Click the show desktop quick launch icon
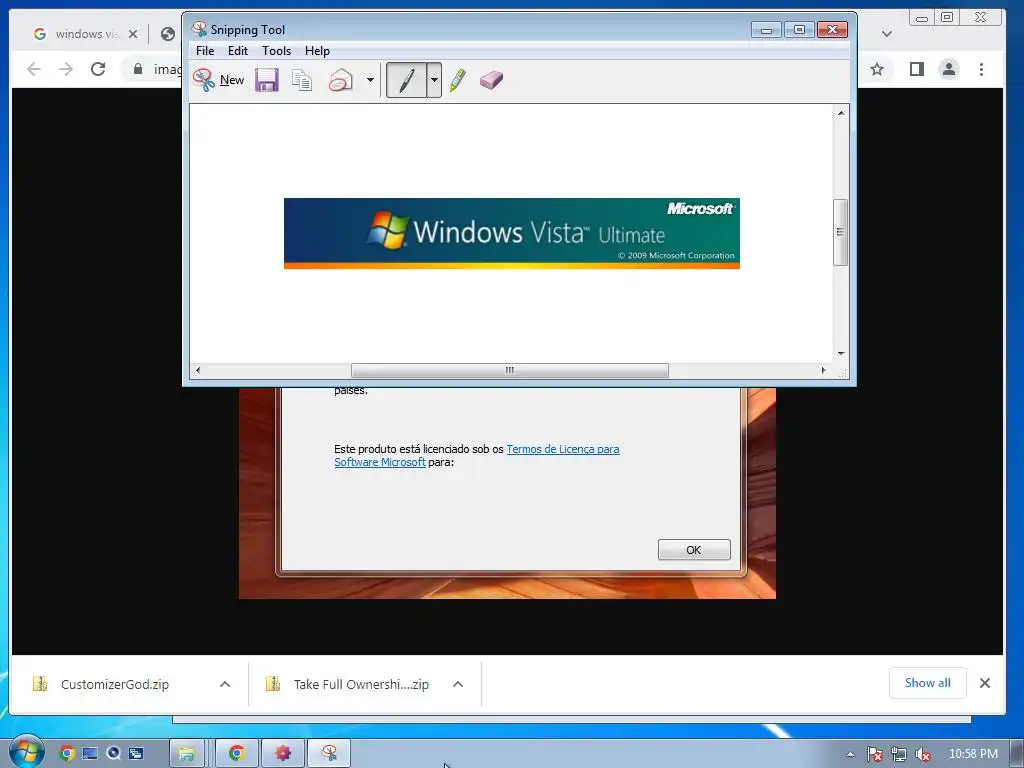Viewport: 1024px width, 768px height. click(90, 754)
